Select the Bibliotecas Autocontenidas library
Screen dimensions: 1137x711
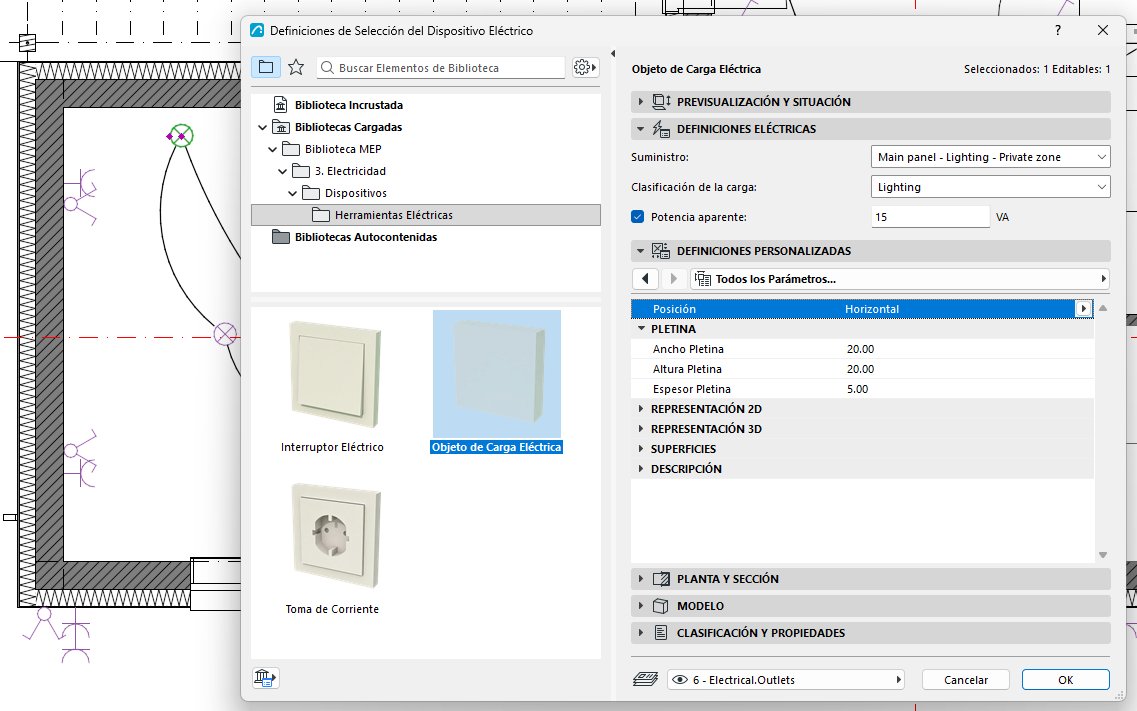tap(355, 237)
